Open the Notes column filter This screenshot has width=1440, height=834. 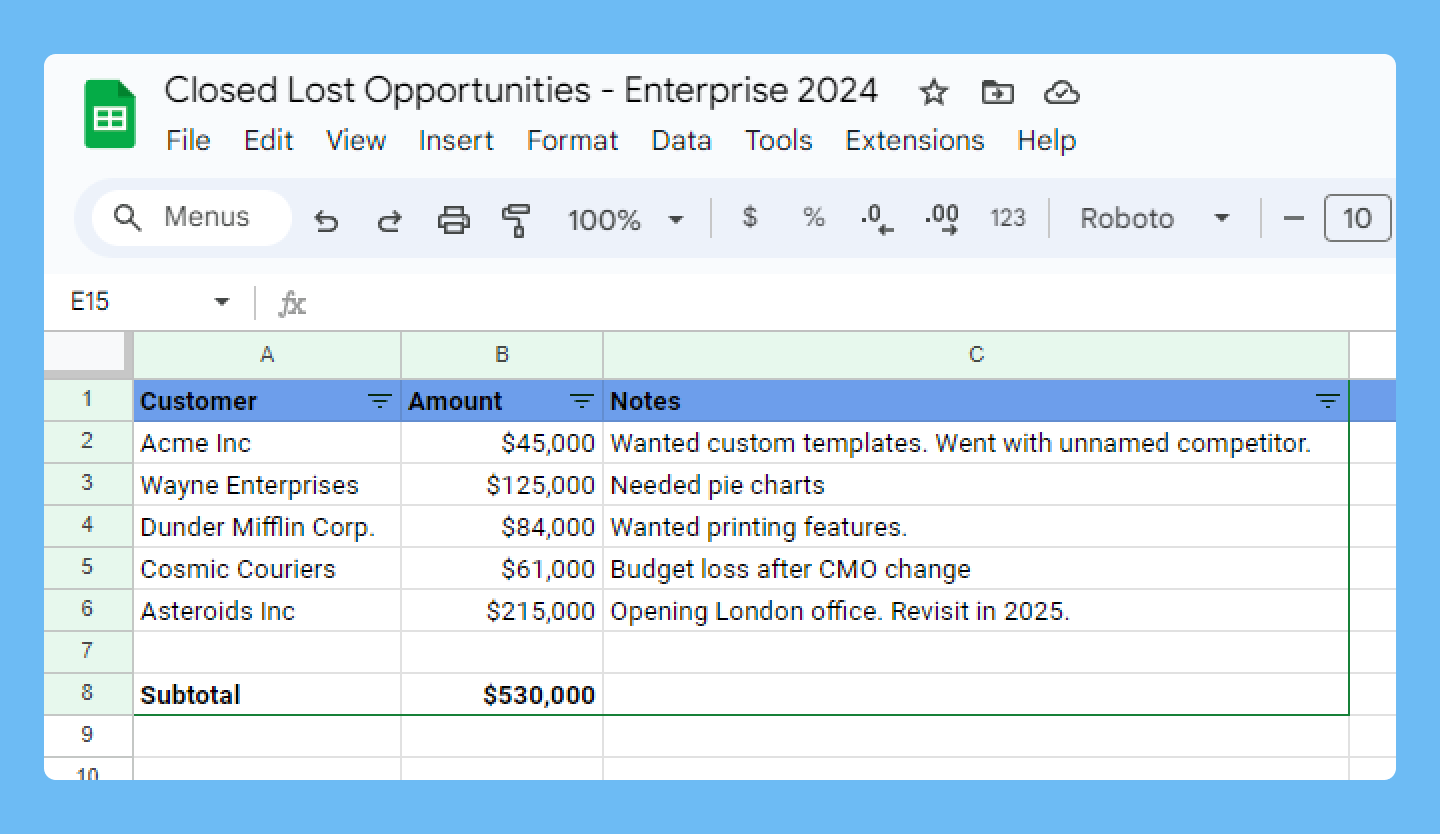(x=1327, y=402)
